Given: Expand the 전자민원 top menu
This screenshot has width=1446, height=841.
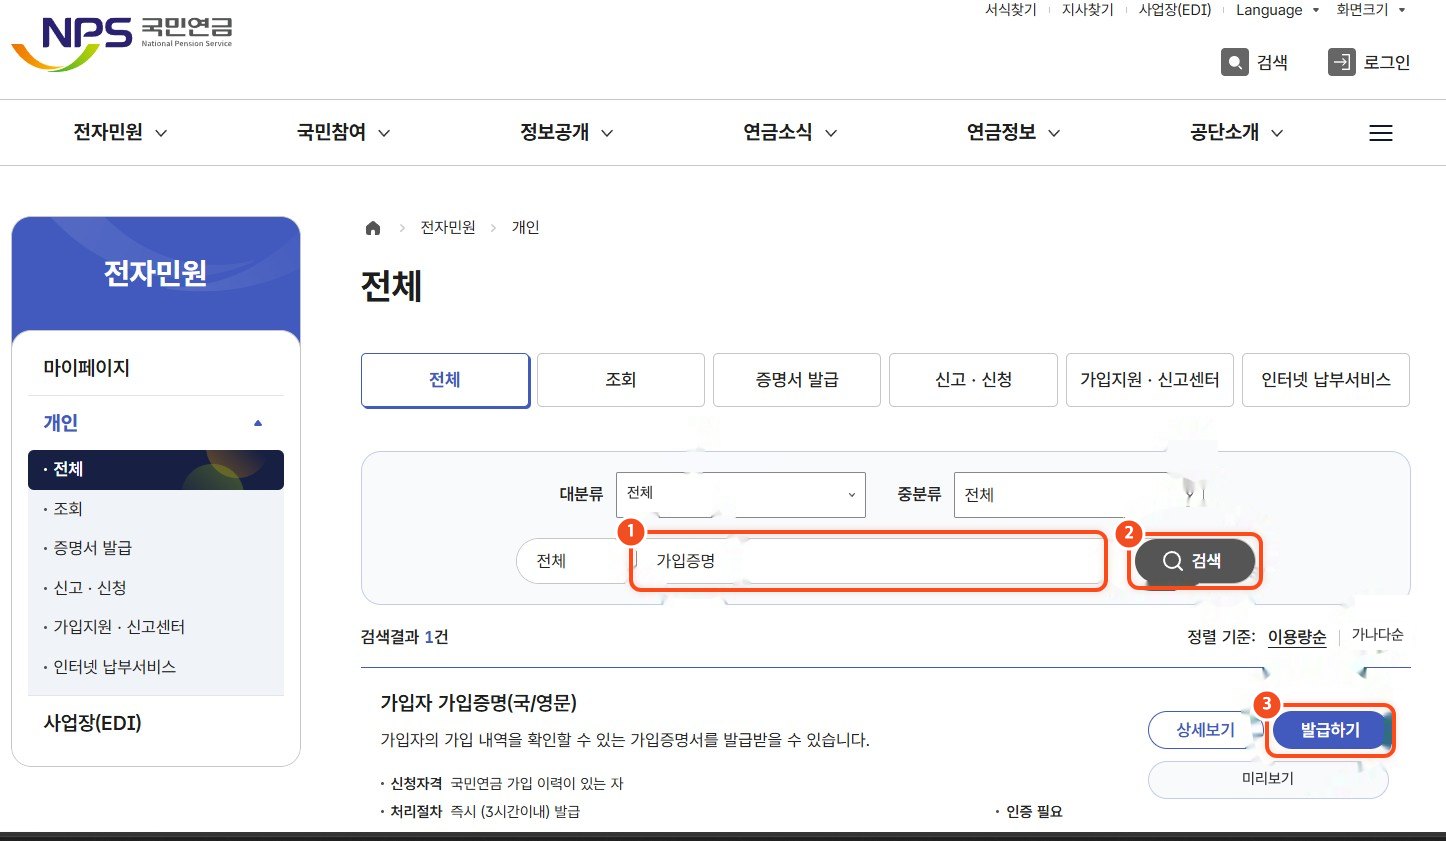Looking at the screenshot, I should [x=120, y=132].
